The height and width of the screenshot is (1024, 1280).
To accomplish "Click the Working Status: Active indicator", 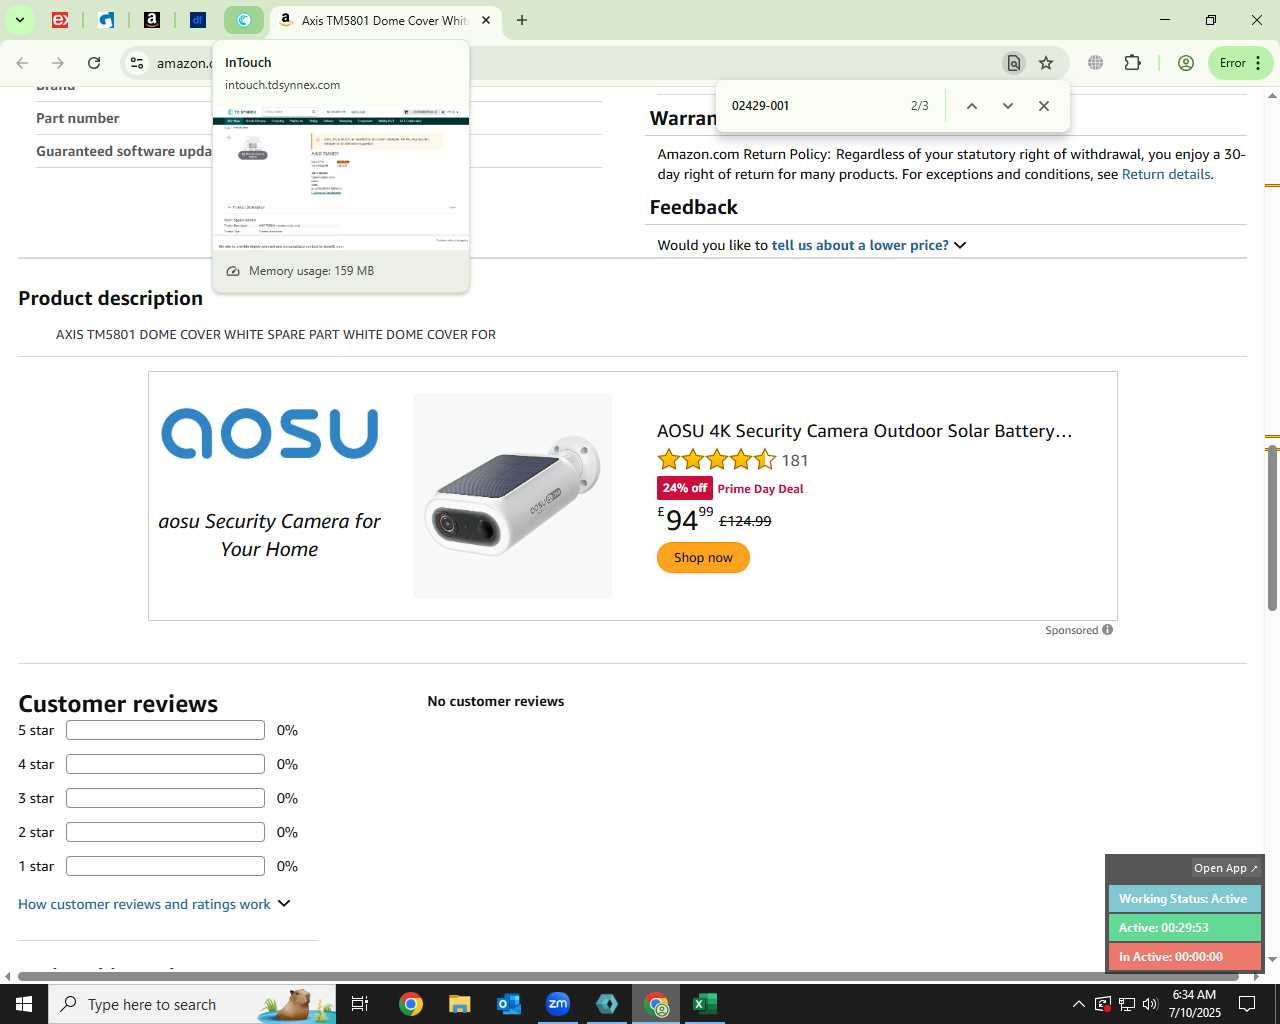I will [x=1184, y=899].
